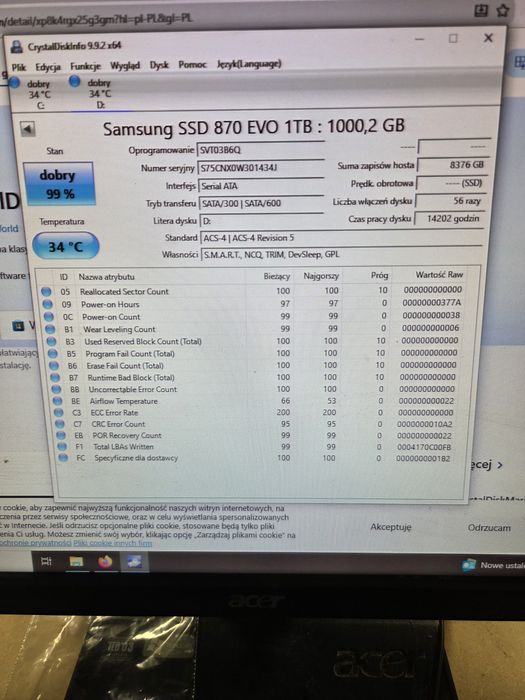Image resolution: width=525 pixels, height=700 pixels.
Task: Click the Numer seryjny field
Action: coord(261,167)
